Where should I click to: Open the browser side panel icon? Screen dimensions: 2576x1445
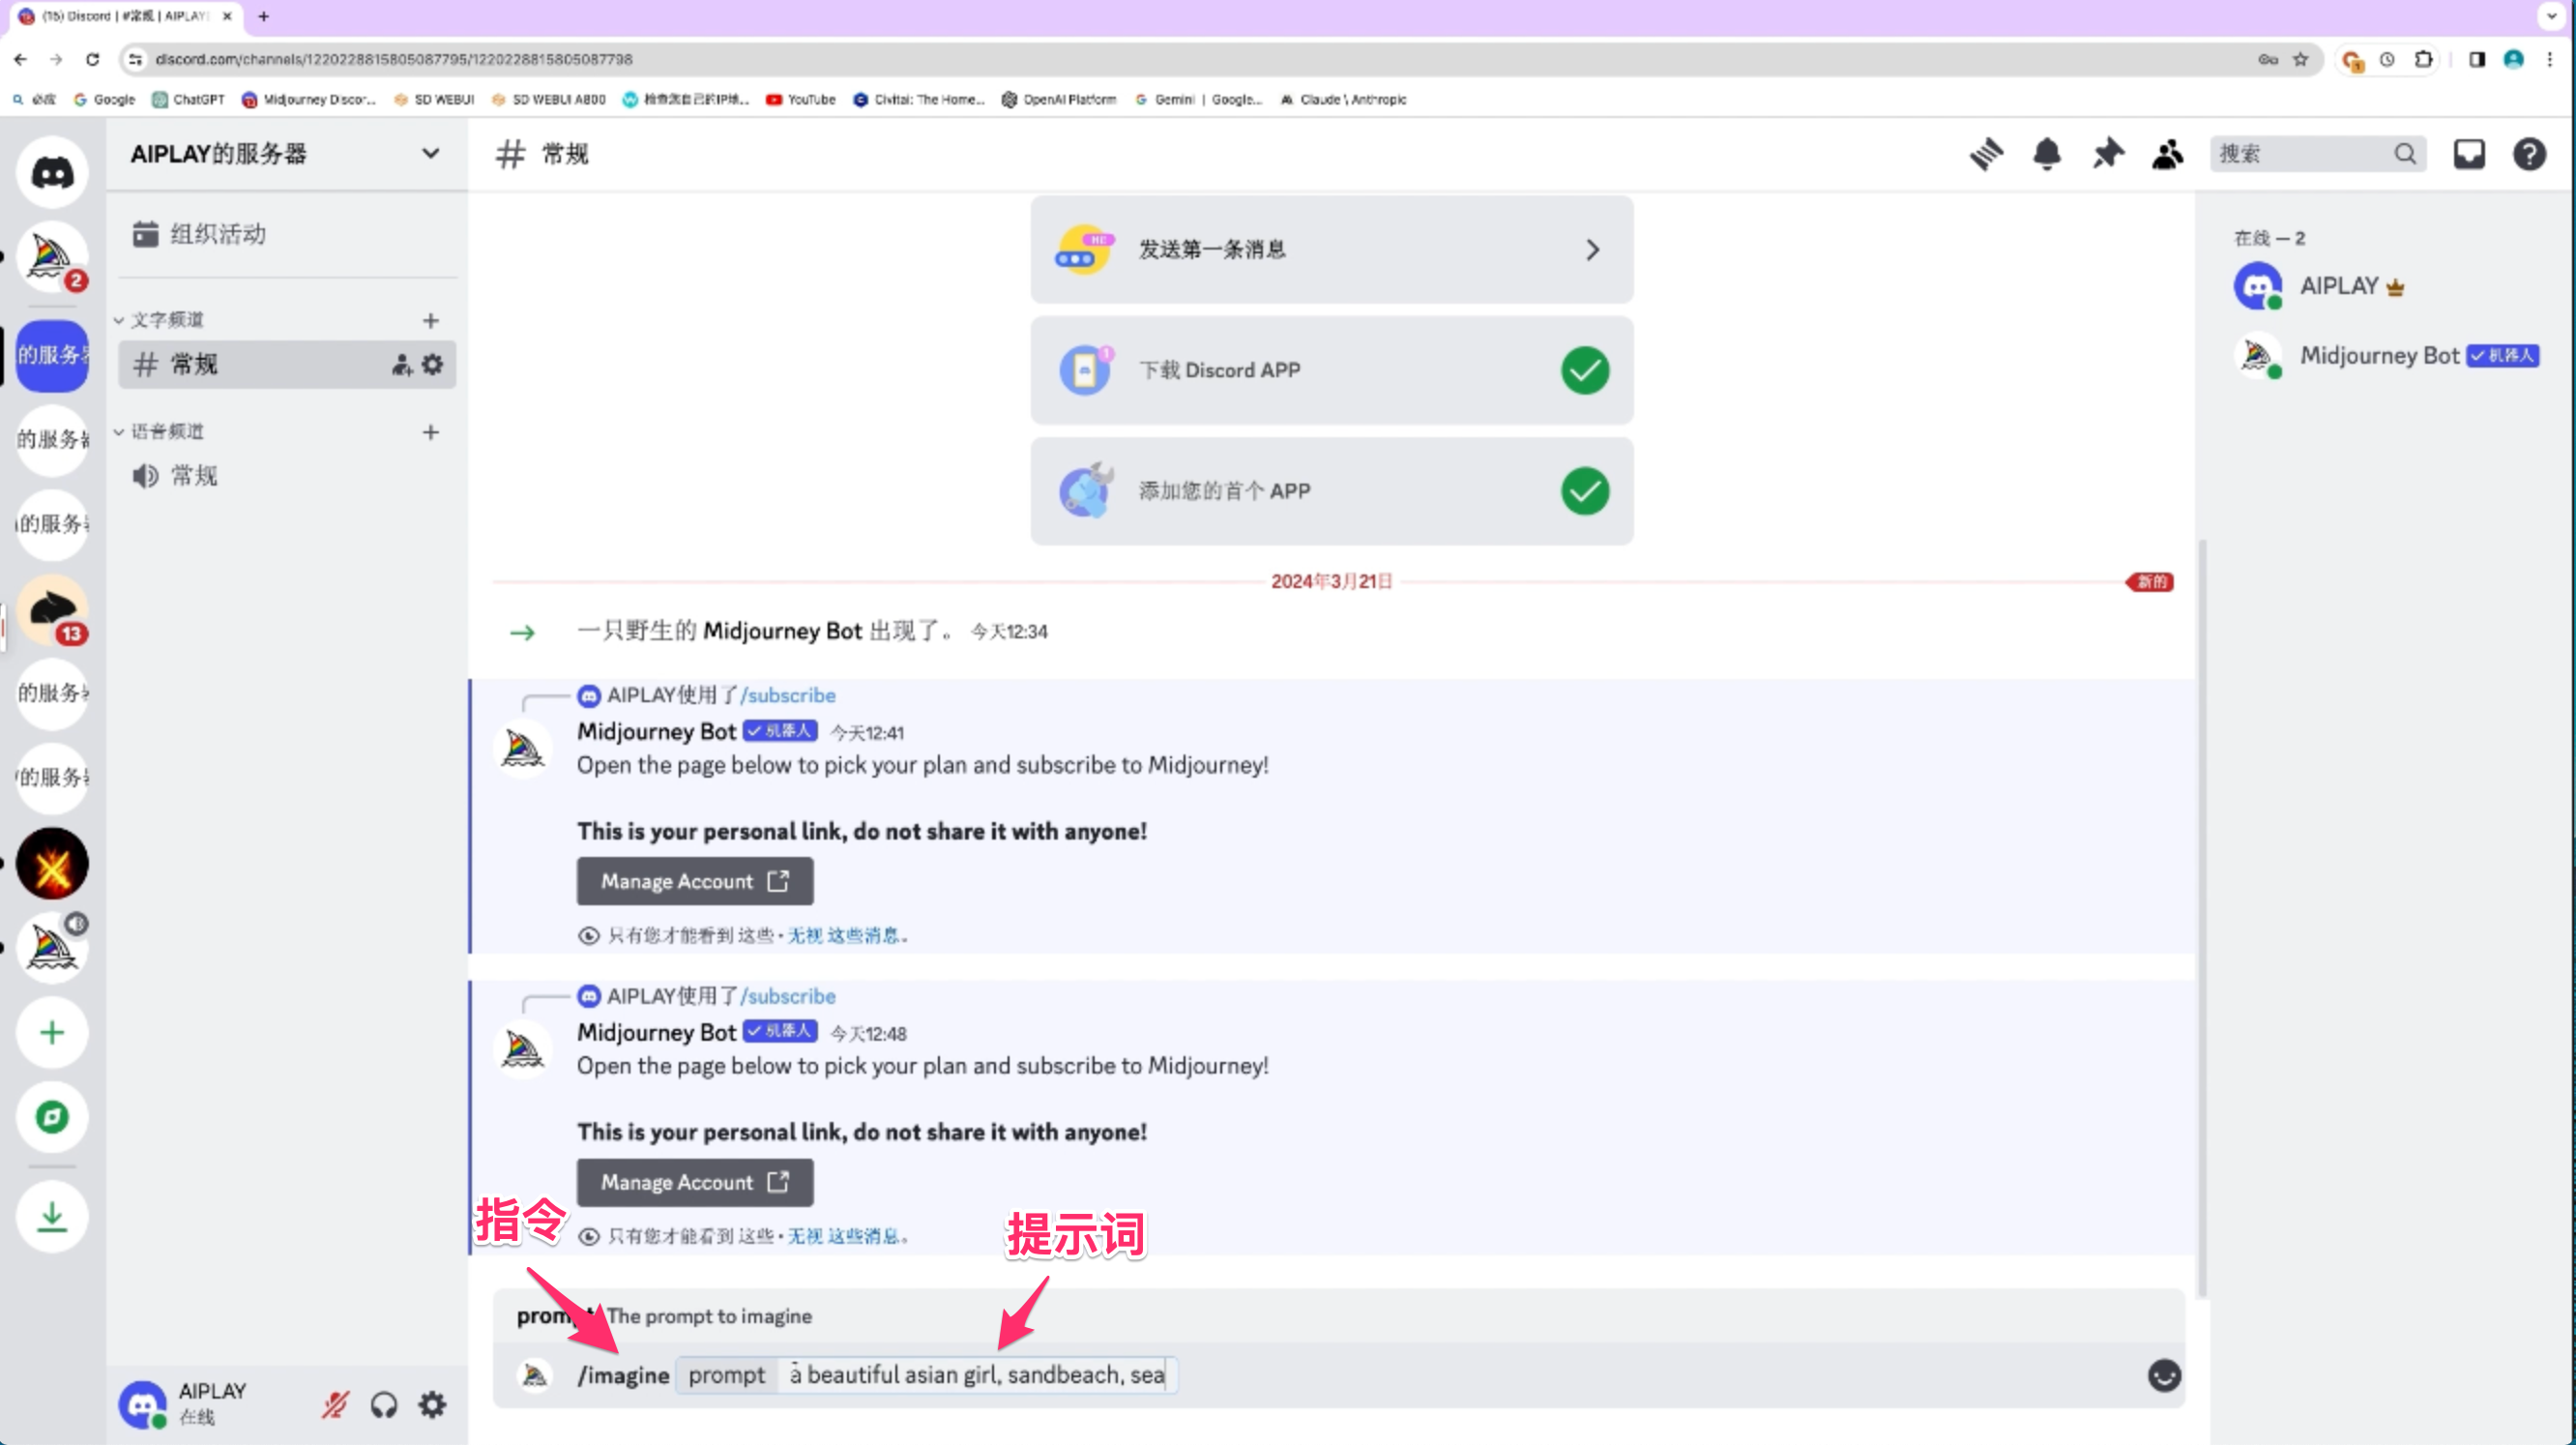2476,60
